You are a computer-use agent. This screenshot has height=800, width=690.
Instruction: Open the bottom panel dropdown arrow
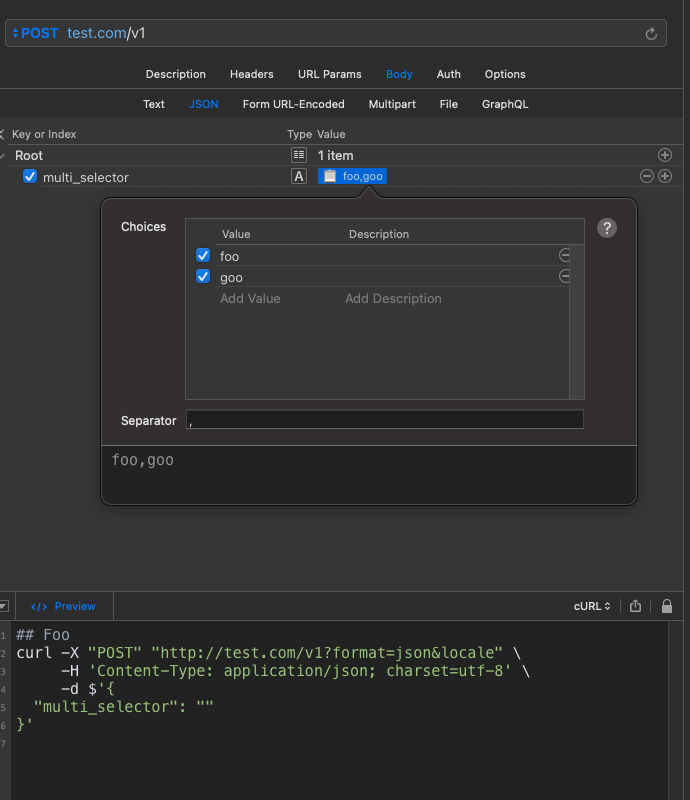(x=4, y=606)
